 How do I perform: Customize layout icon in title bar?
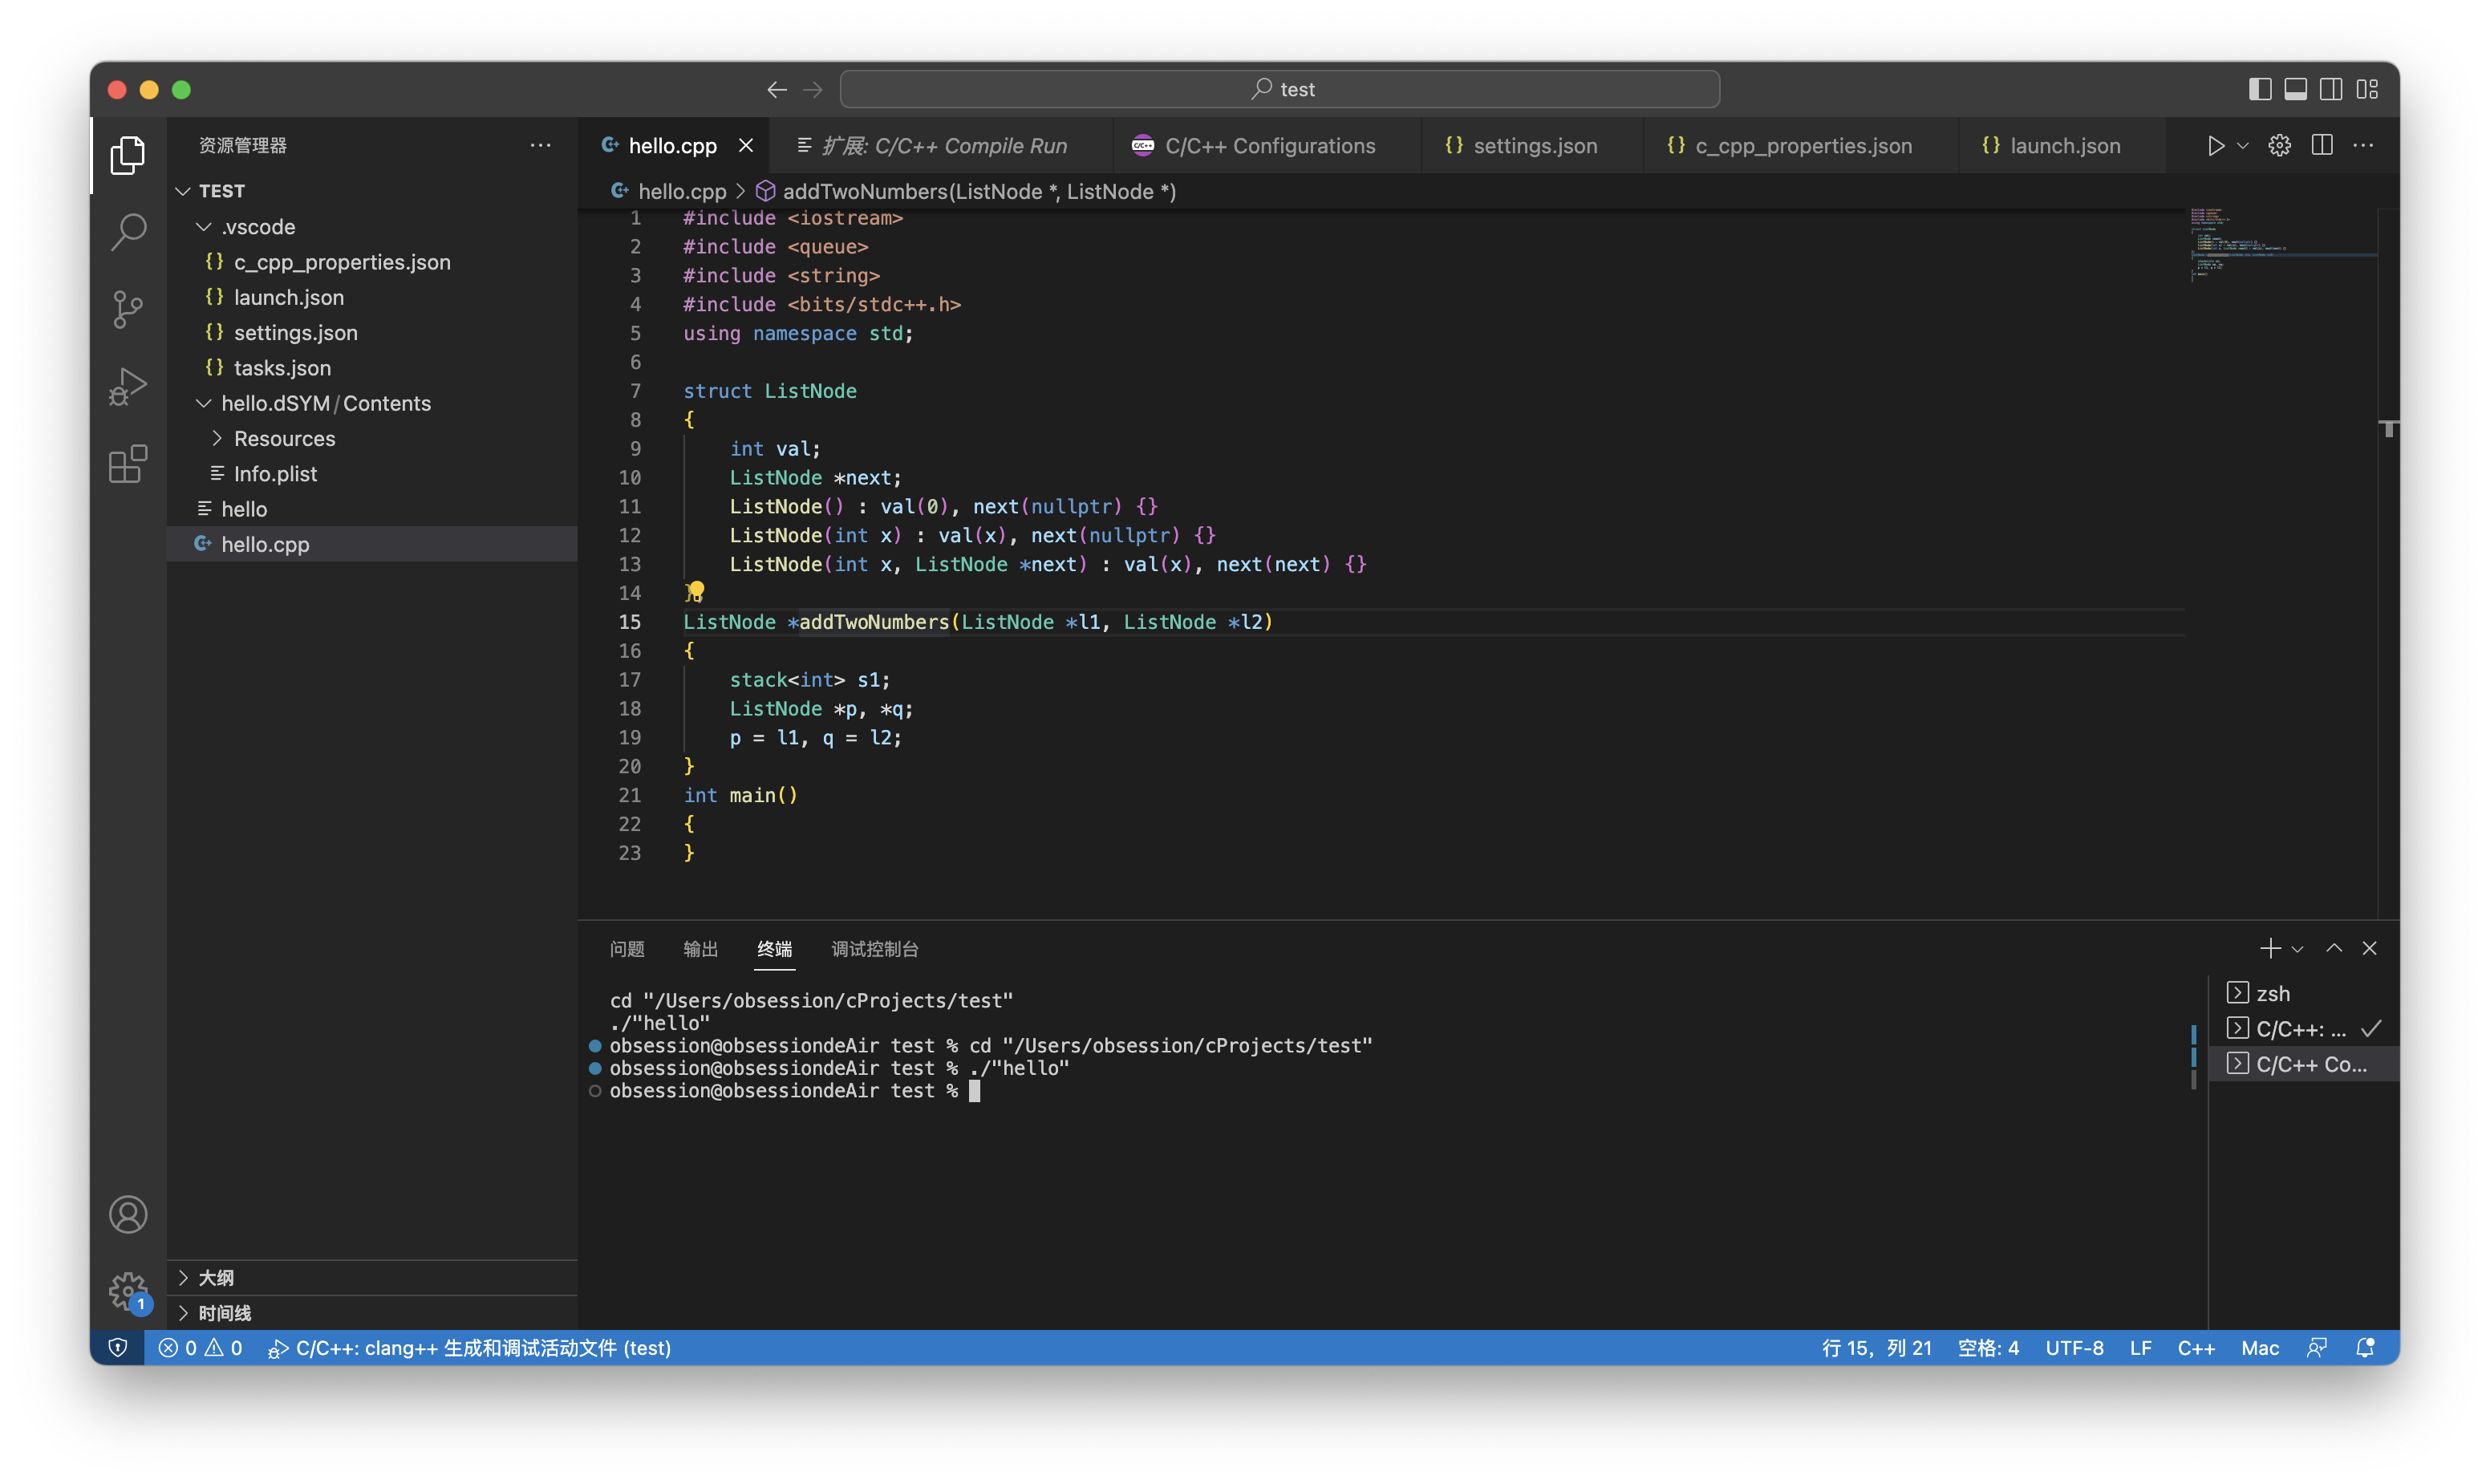2367,90
